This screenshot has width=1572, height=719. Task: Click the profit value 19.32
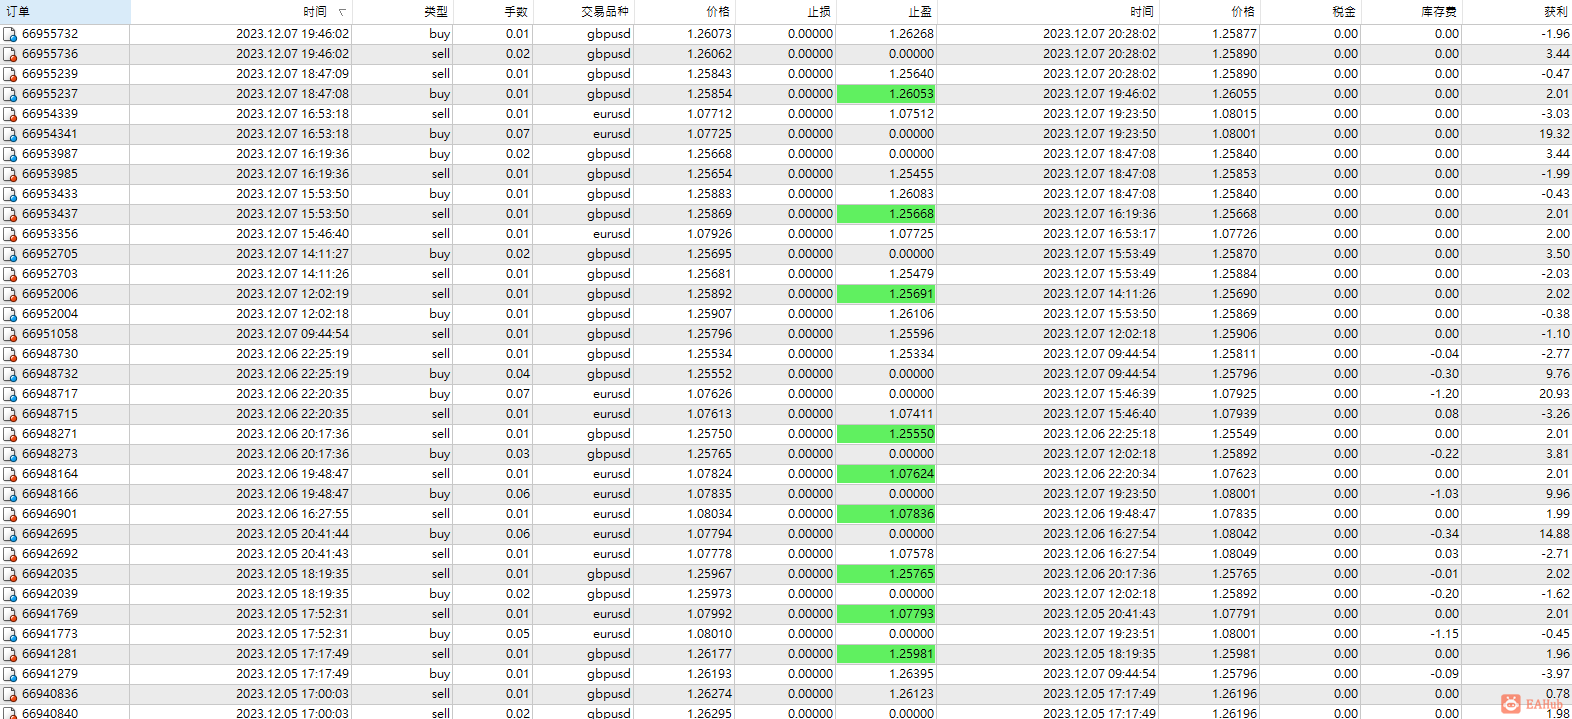coord(1554,134)
